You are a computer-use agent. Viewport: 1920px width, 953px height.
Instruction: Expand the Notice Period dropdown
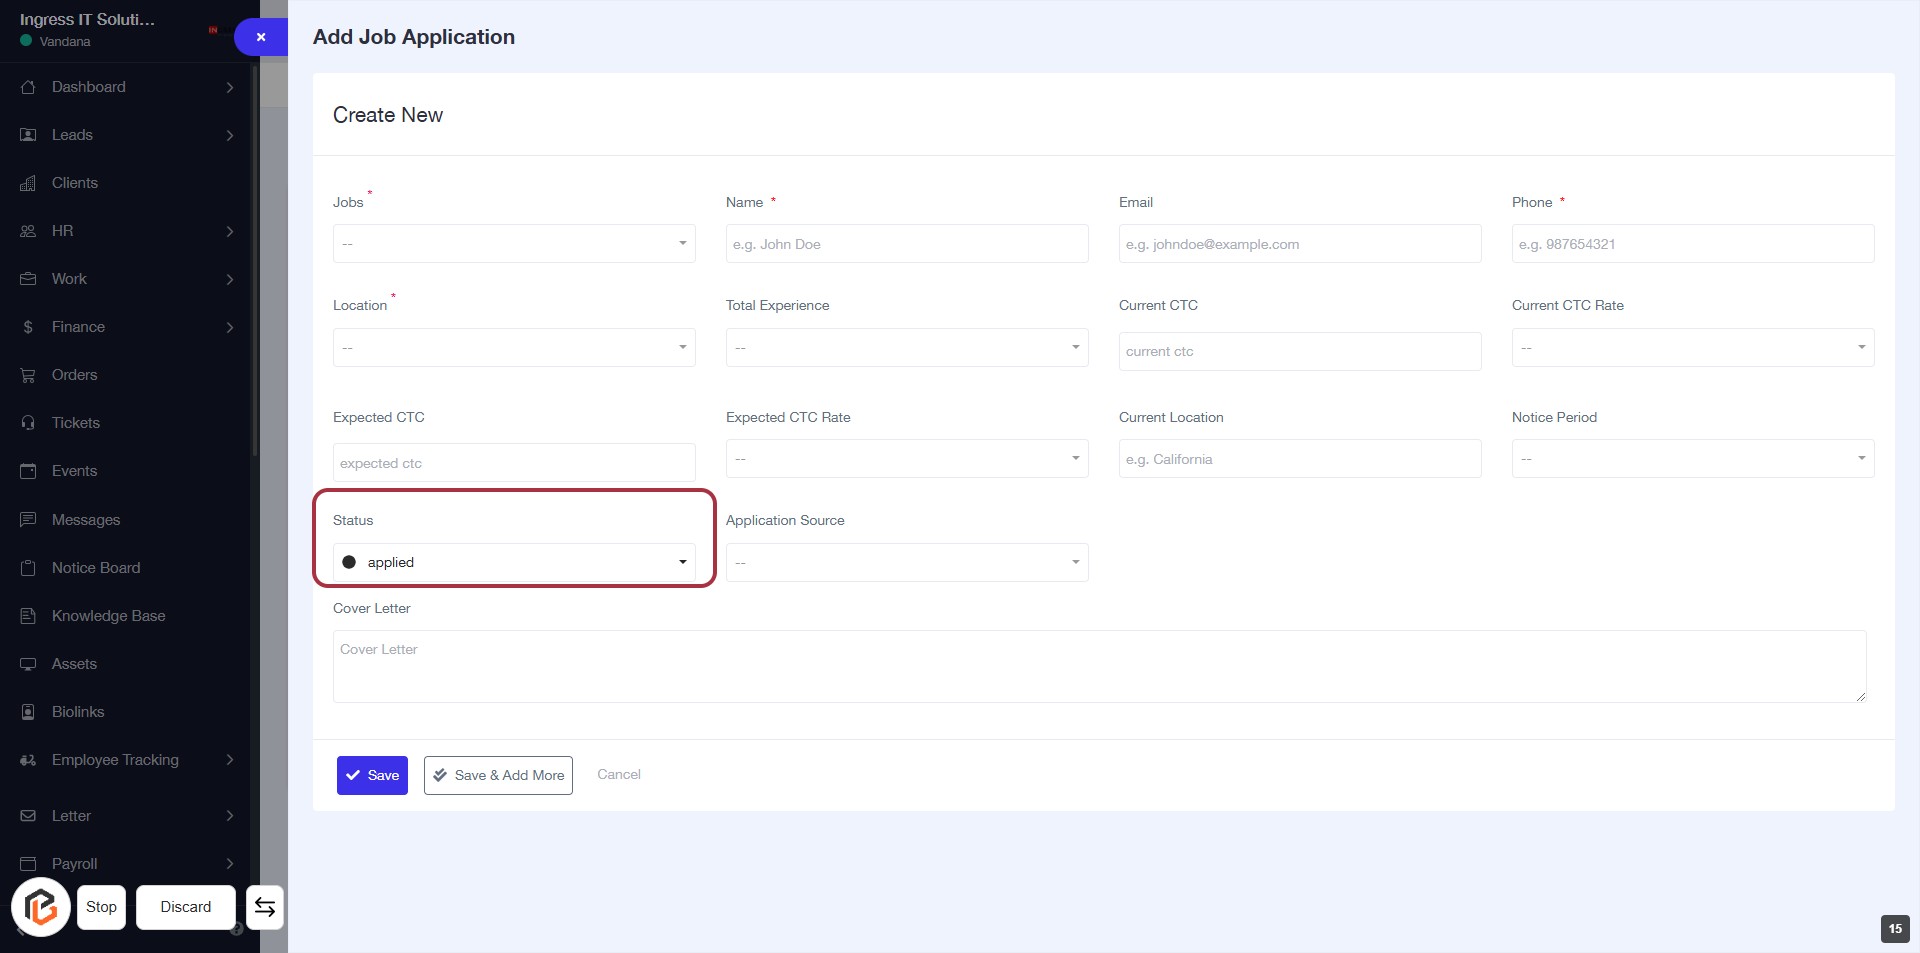1692,459
